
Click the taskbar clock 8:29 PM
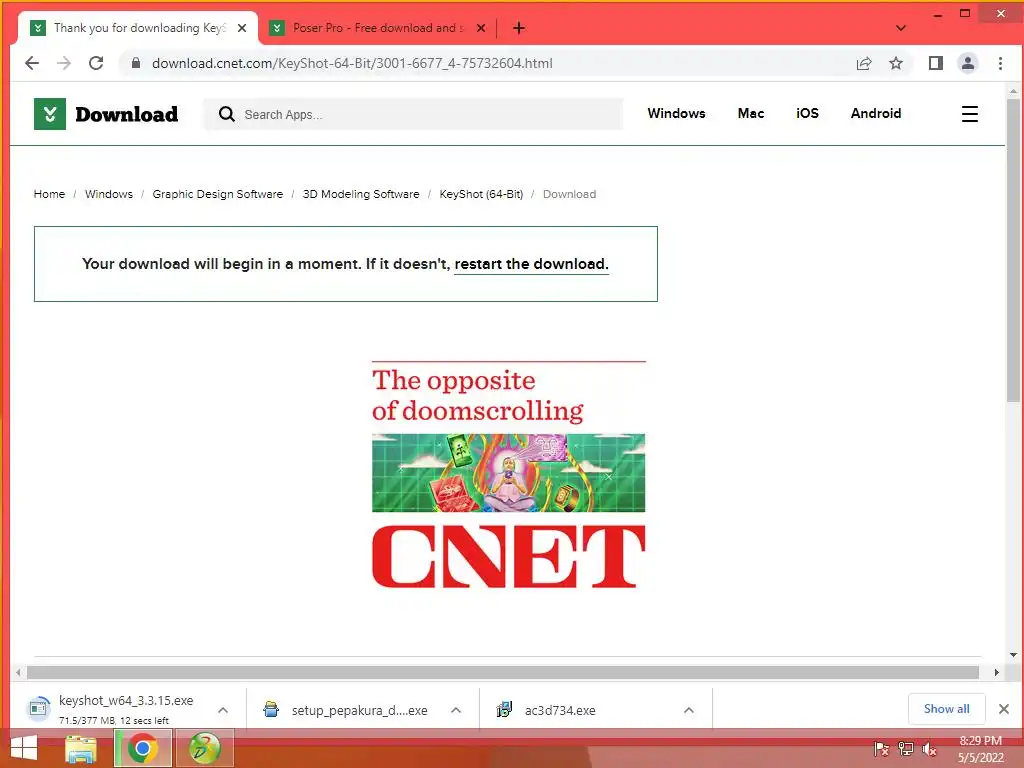pyautogui.click(x=980, y=741)
